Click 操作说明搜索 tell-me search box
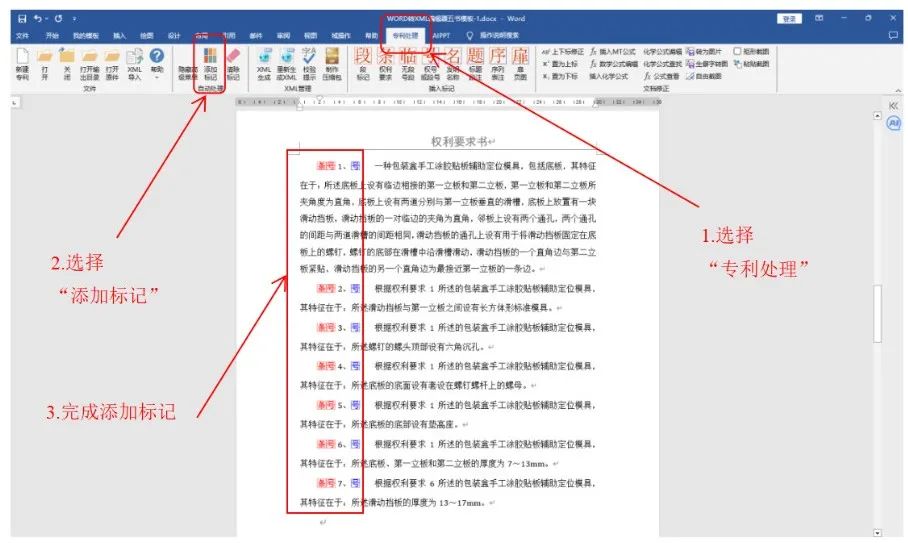Viewport: 908px width, 543px height. (x=494, y=36)
